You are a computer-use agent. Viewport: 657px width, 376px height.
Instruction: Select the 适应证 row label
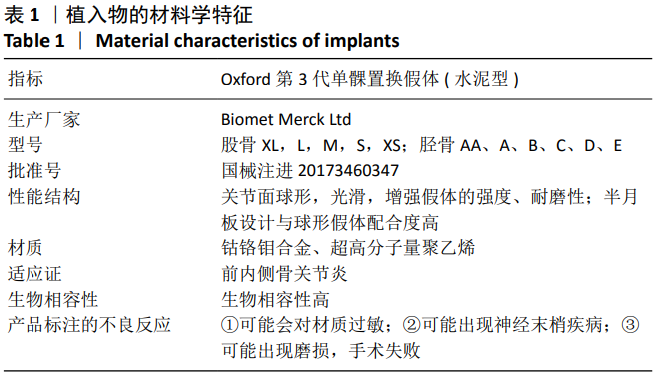tap(34, 274)
